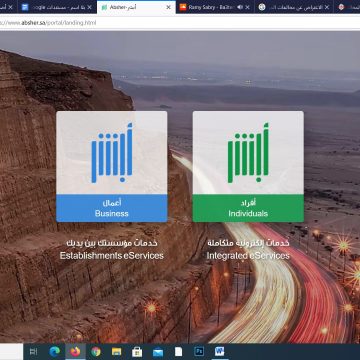360x360 pixels.
Task: Open Microsoft Store from the taskbar
Action: point(137,352)
